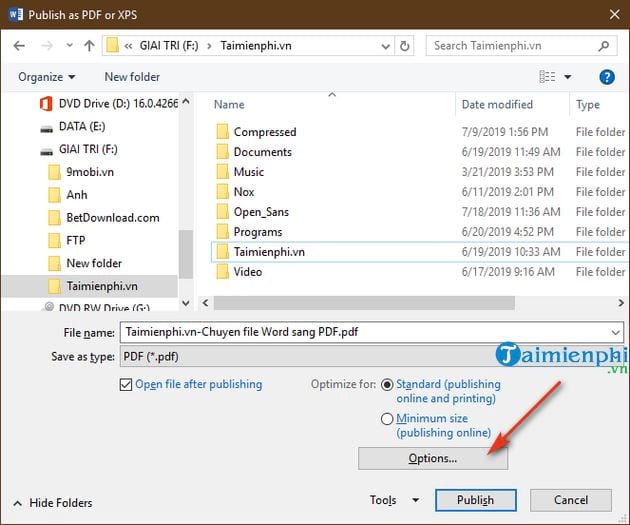Change the view layout icon
630x525 pixels.
[x=547, y=76]
